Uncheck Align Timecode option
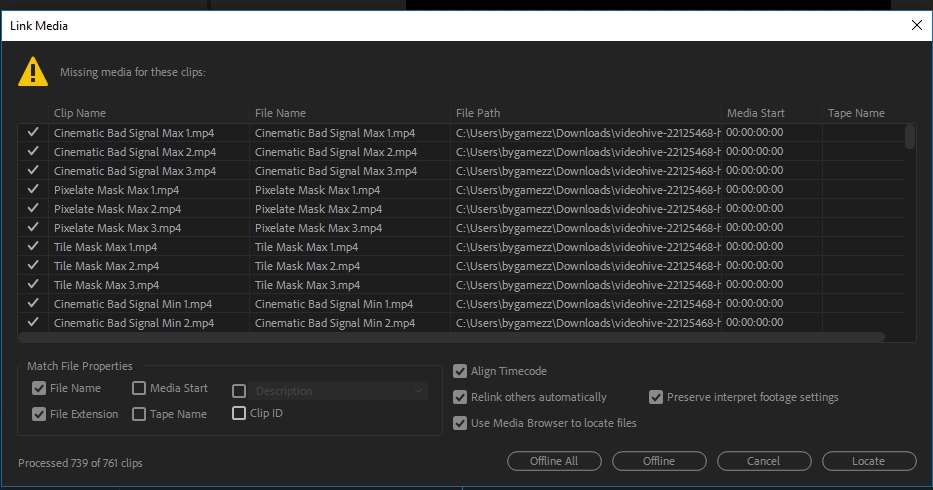The height and width of the screenshot is (490, 933). click(460, 371)
